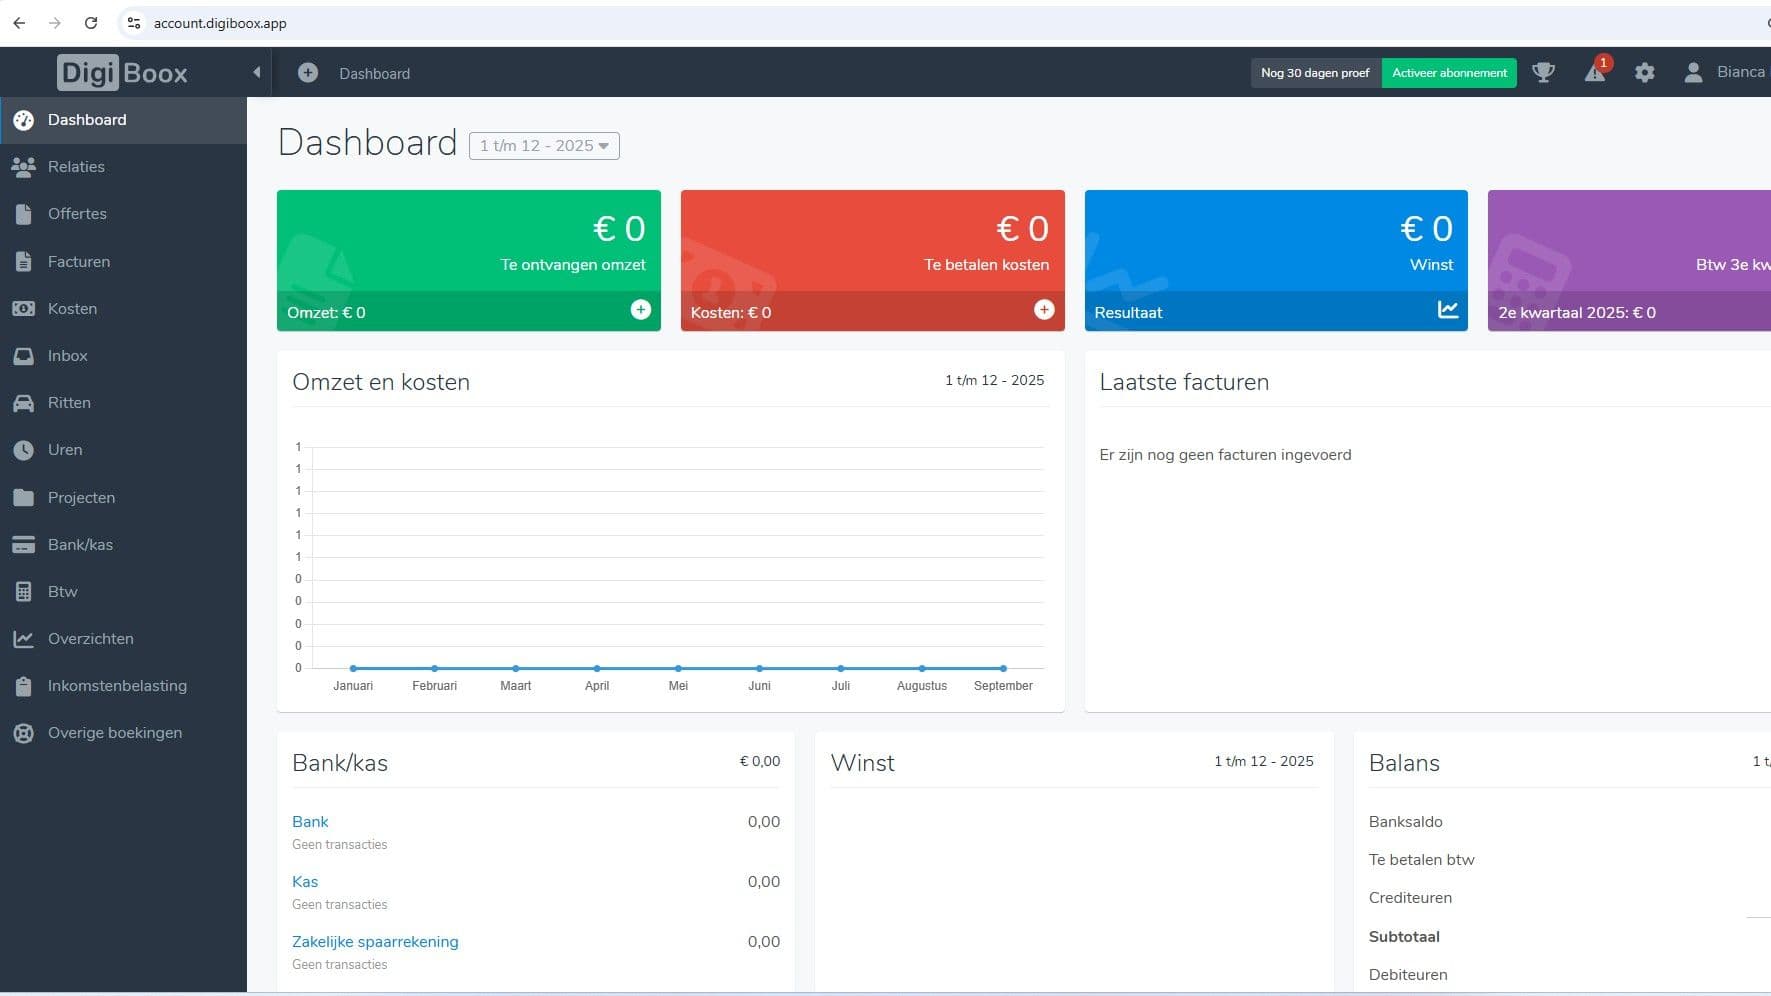Collapse the sidebar with the arrow toggle
Image resolution: width=1771 pixels, height=996 pixels.
(256, 72)
